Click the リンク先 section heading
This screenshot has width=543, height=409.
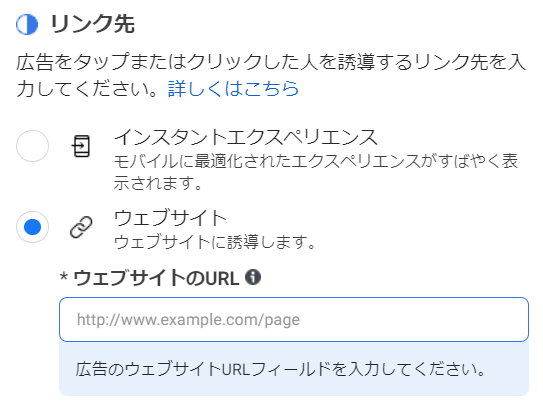92,24
